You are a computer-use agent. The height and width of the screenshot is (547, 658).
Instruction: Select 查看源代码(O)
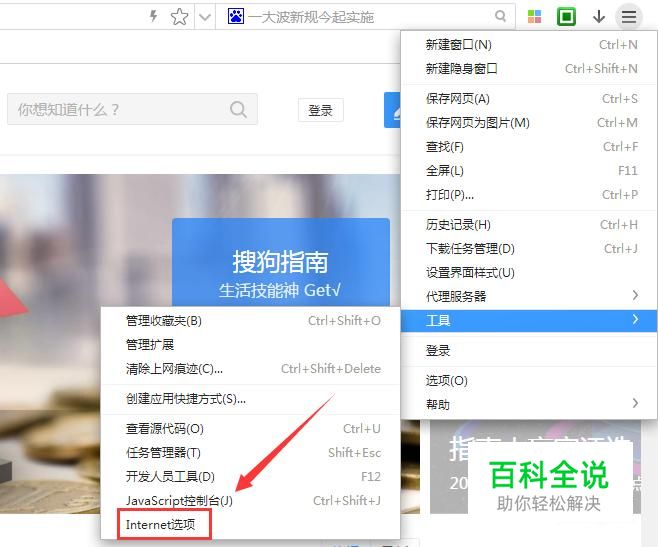coord(251,429)
